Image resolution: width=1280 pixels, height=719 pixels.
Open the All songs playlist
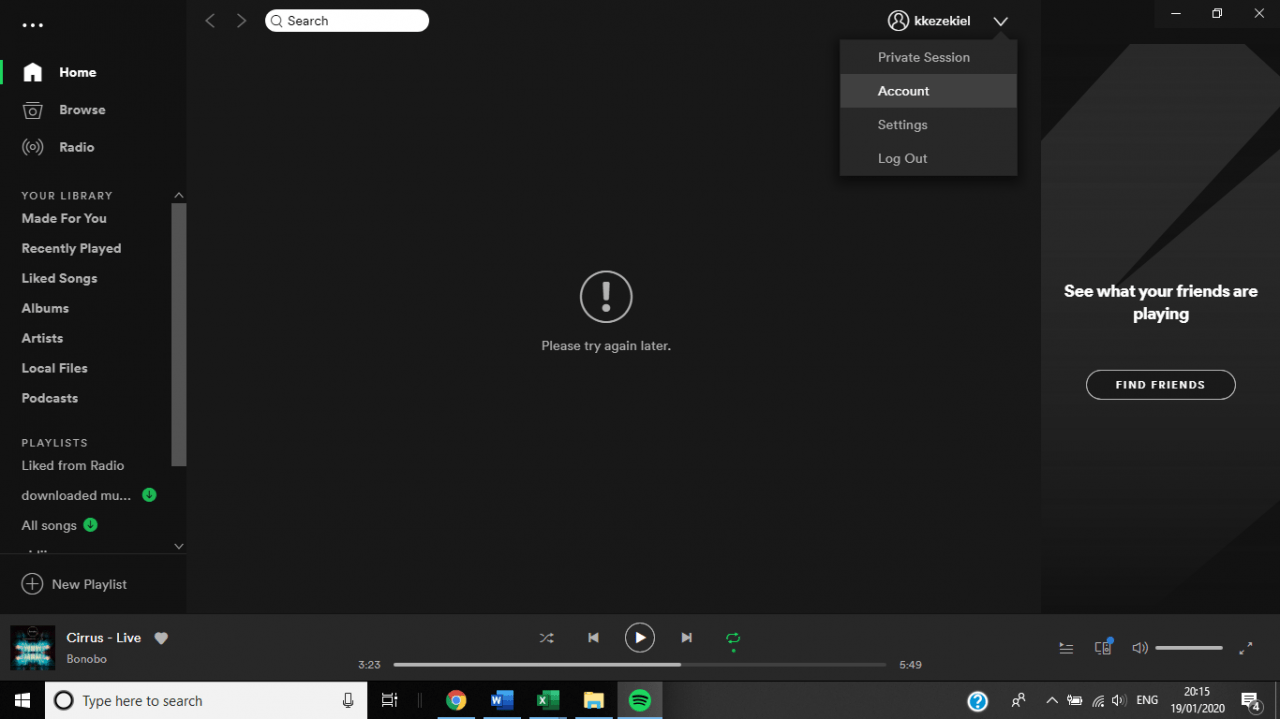coord(49,525)
